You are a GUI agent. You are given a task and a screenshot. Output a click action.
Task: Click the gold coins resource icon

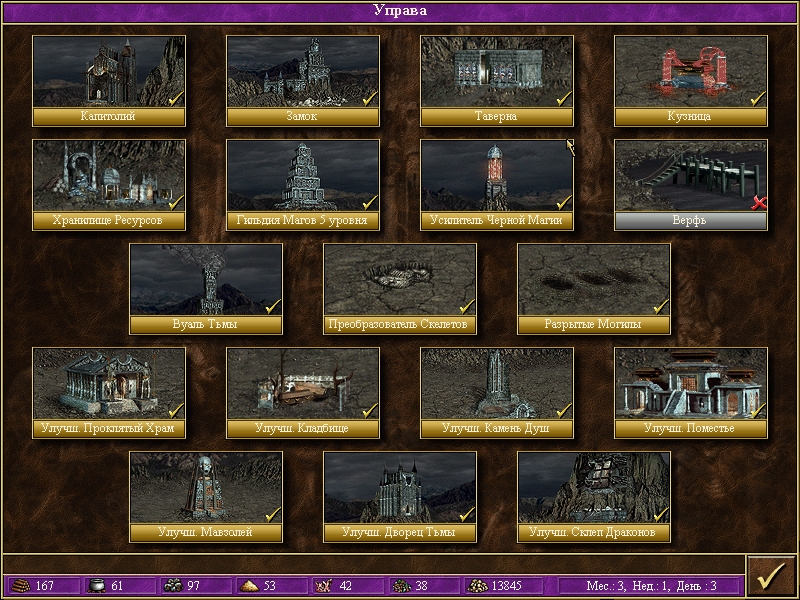coord(478,585)
